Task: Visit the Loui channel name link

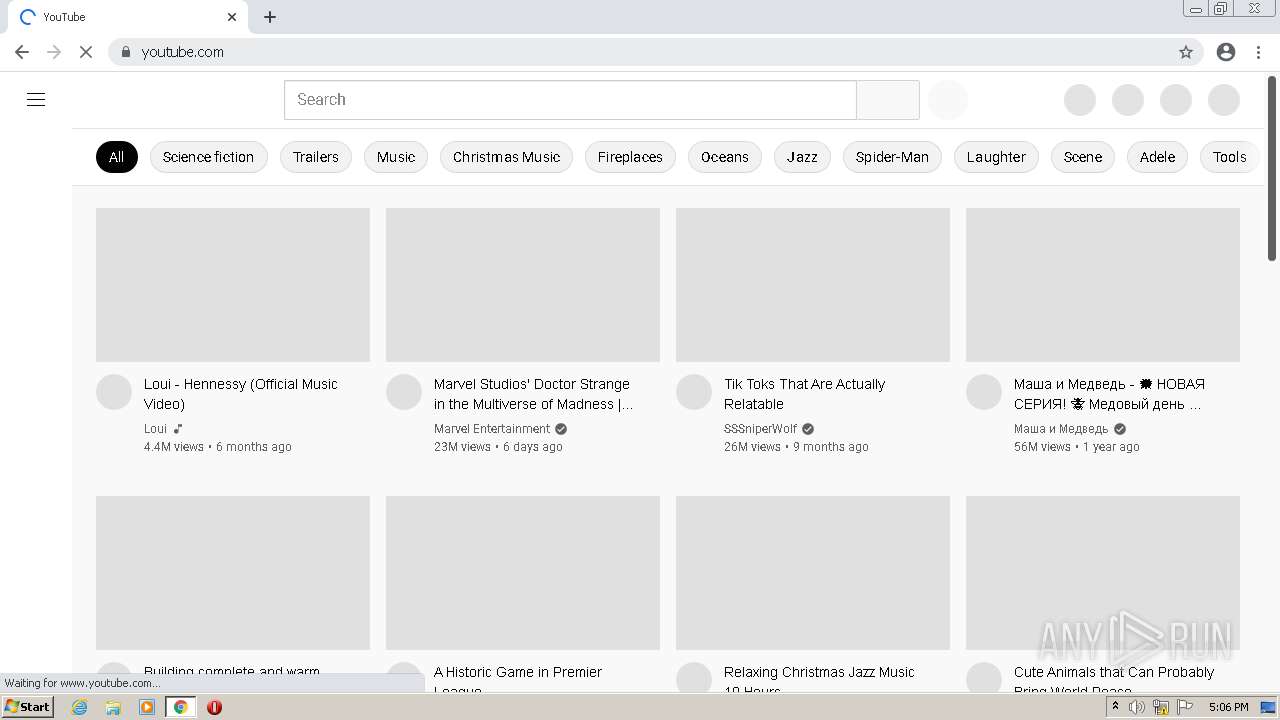Action: (155, 429)
